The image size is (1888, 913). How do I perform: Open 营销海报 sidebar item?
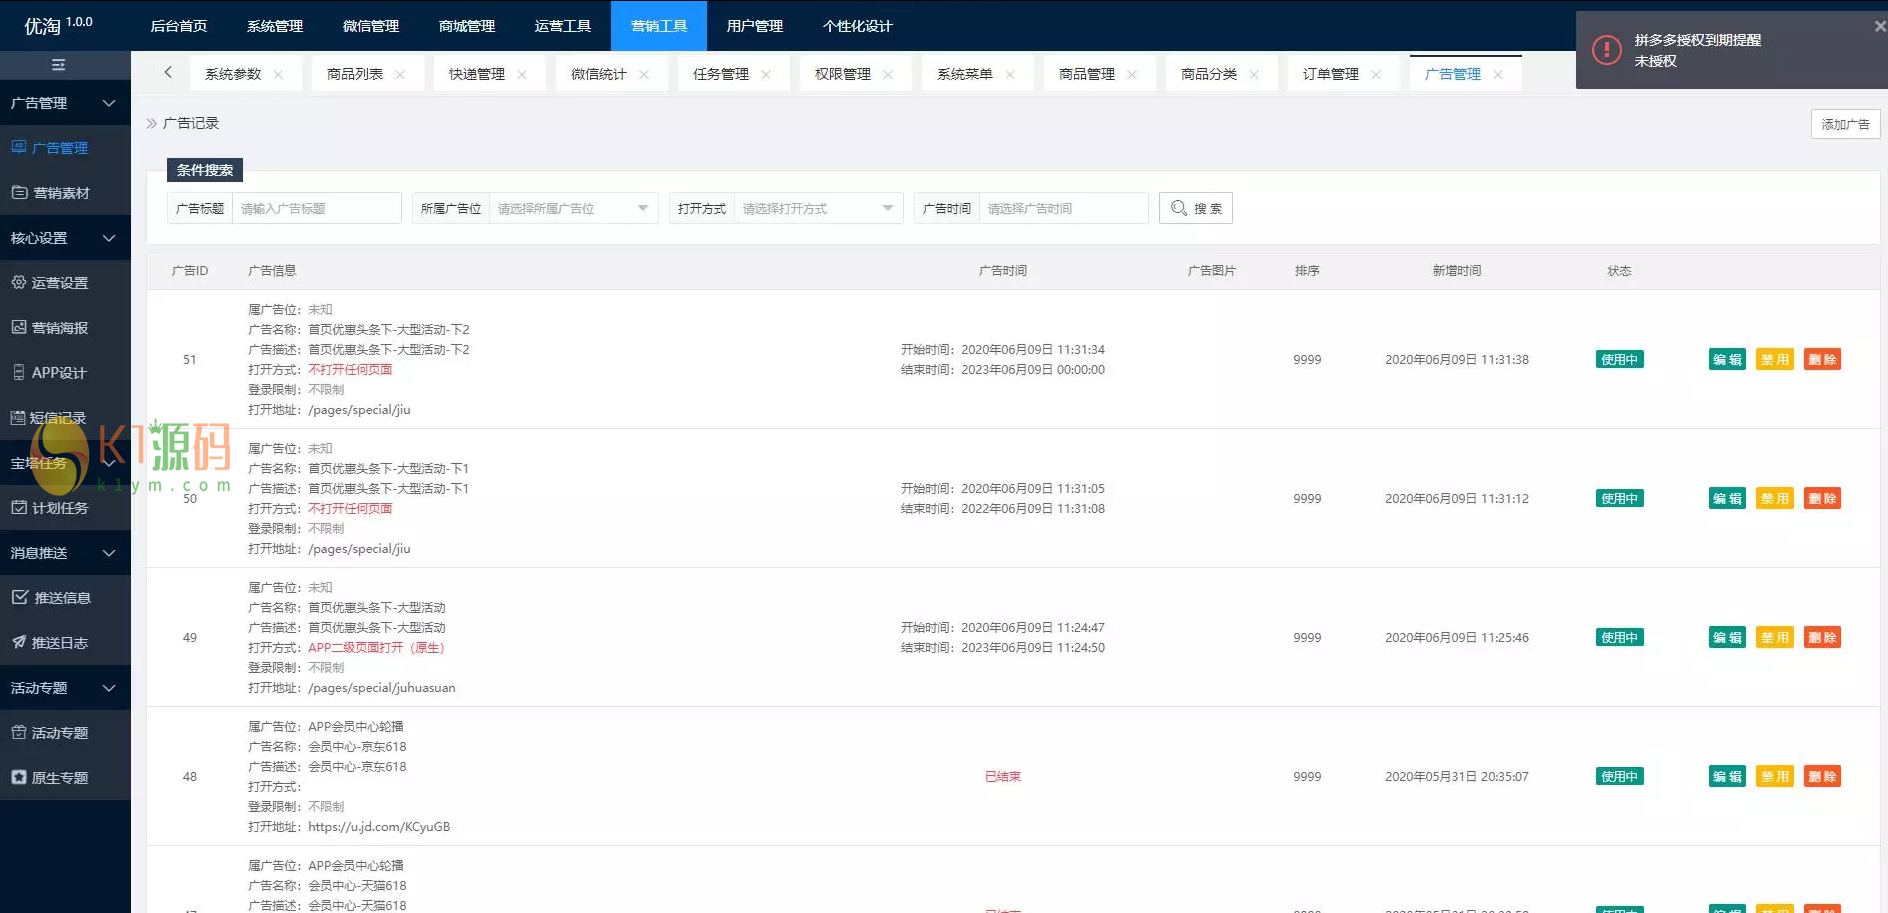tap(60, 328)
